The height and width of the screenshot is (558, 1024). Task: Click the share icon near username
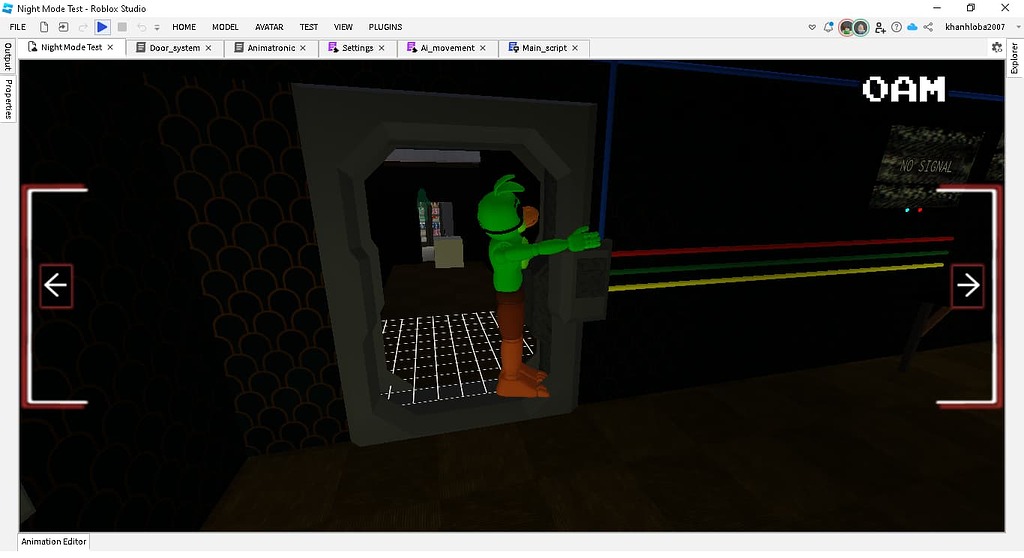tap(928, 27)
